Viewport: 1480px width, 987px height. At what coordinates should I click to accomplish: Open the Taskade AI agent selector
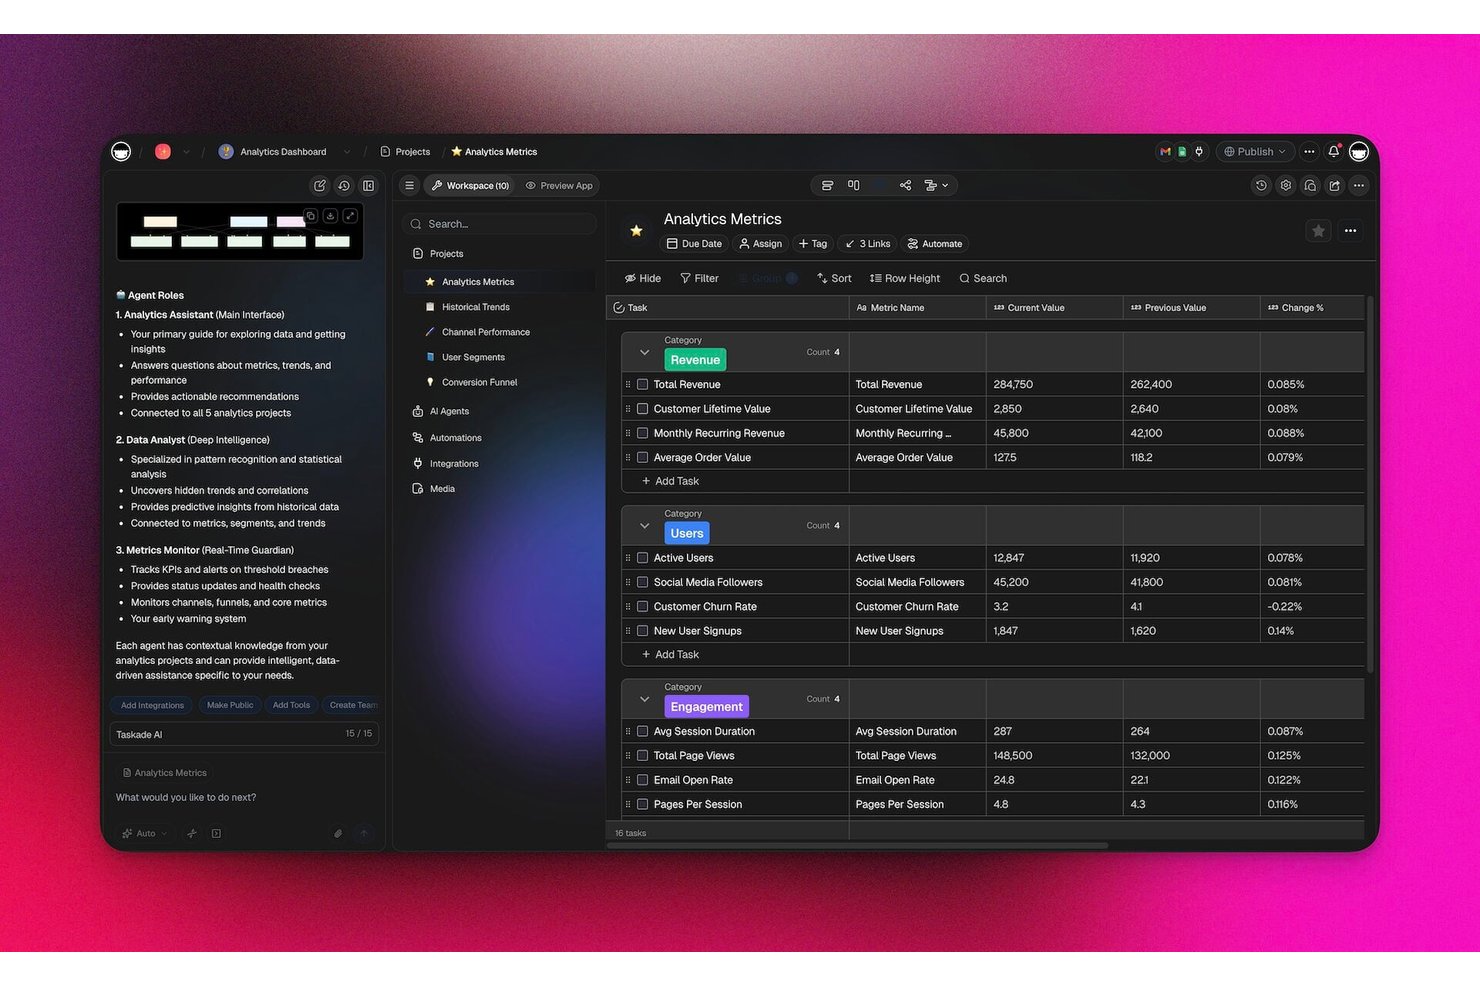click(244, 734)
